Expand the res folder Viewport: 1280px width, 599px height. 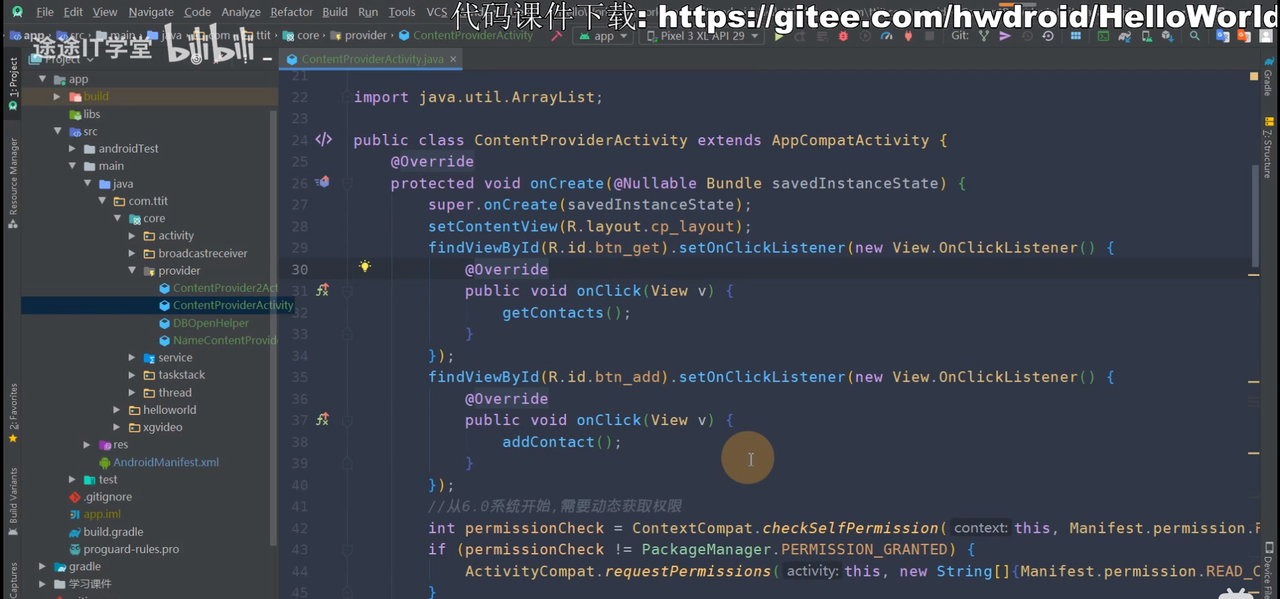(x=87, y=445)
